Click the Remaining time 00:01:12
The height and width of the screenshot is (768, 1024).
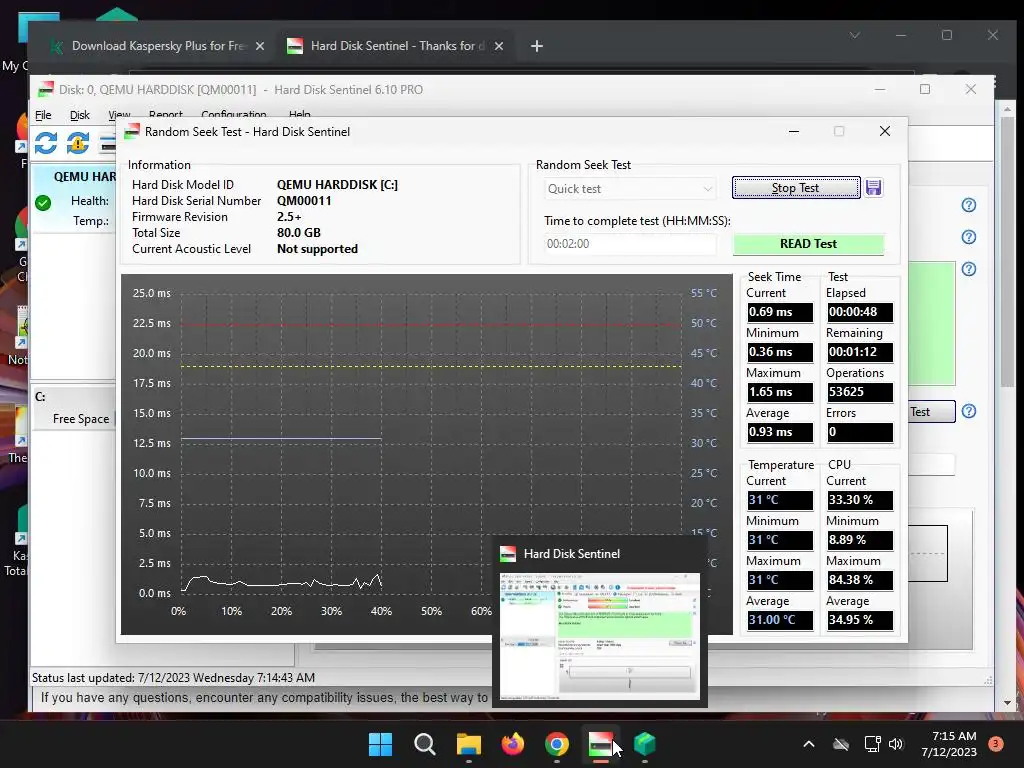(x=859, y=352)
